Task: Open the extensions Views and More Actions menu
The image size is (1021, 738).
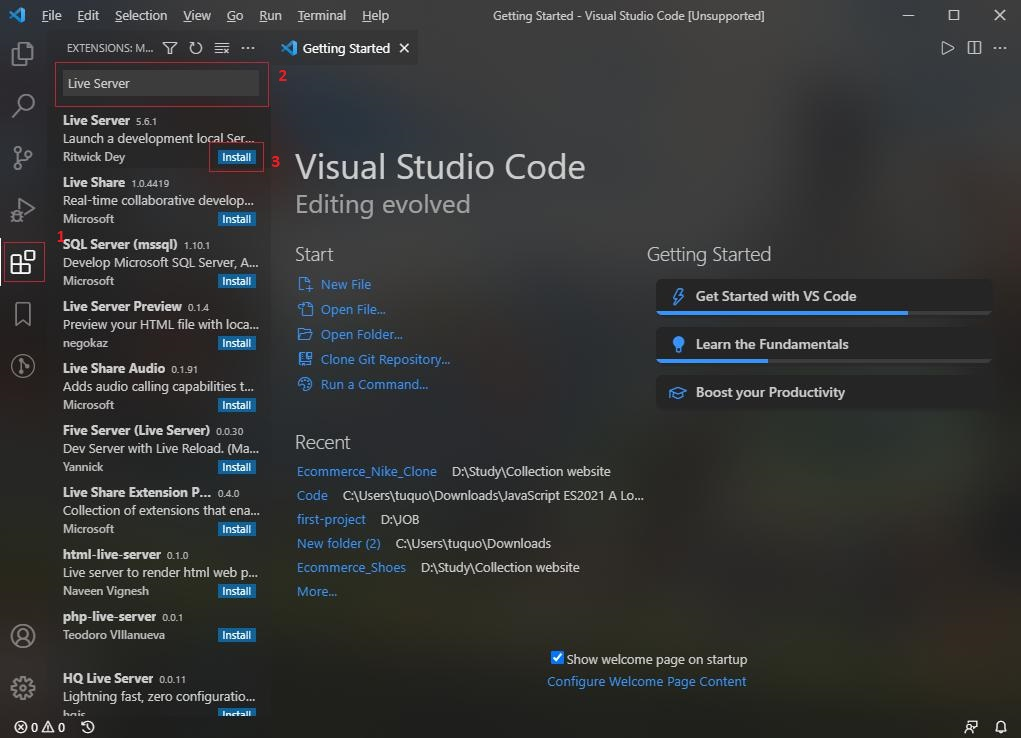Action: (248, 48)
